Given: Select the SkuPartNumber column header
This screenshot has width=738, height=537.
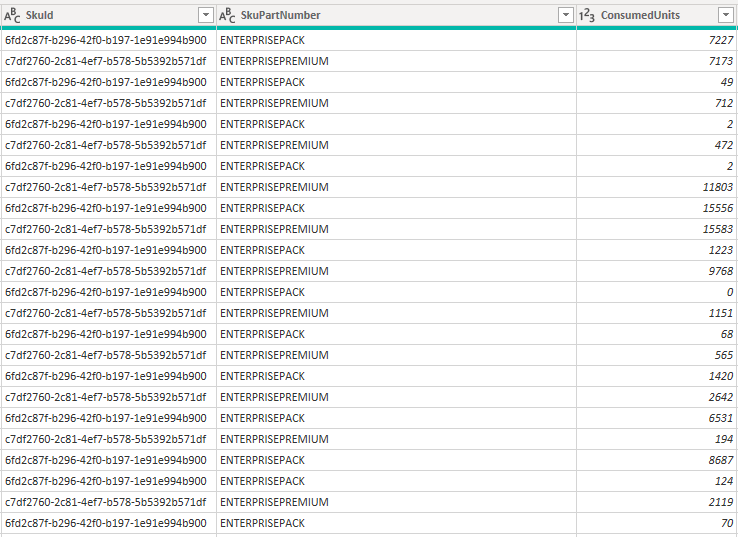Looking at the screenshot, I should click(x=396, y=15).
